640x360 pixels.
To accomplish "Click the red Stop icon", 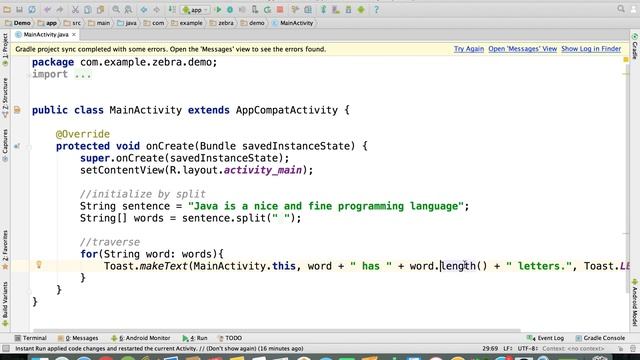I will tap(280, 9).
